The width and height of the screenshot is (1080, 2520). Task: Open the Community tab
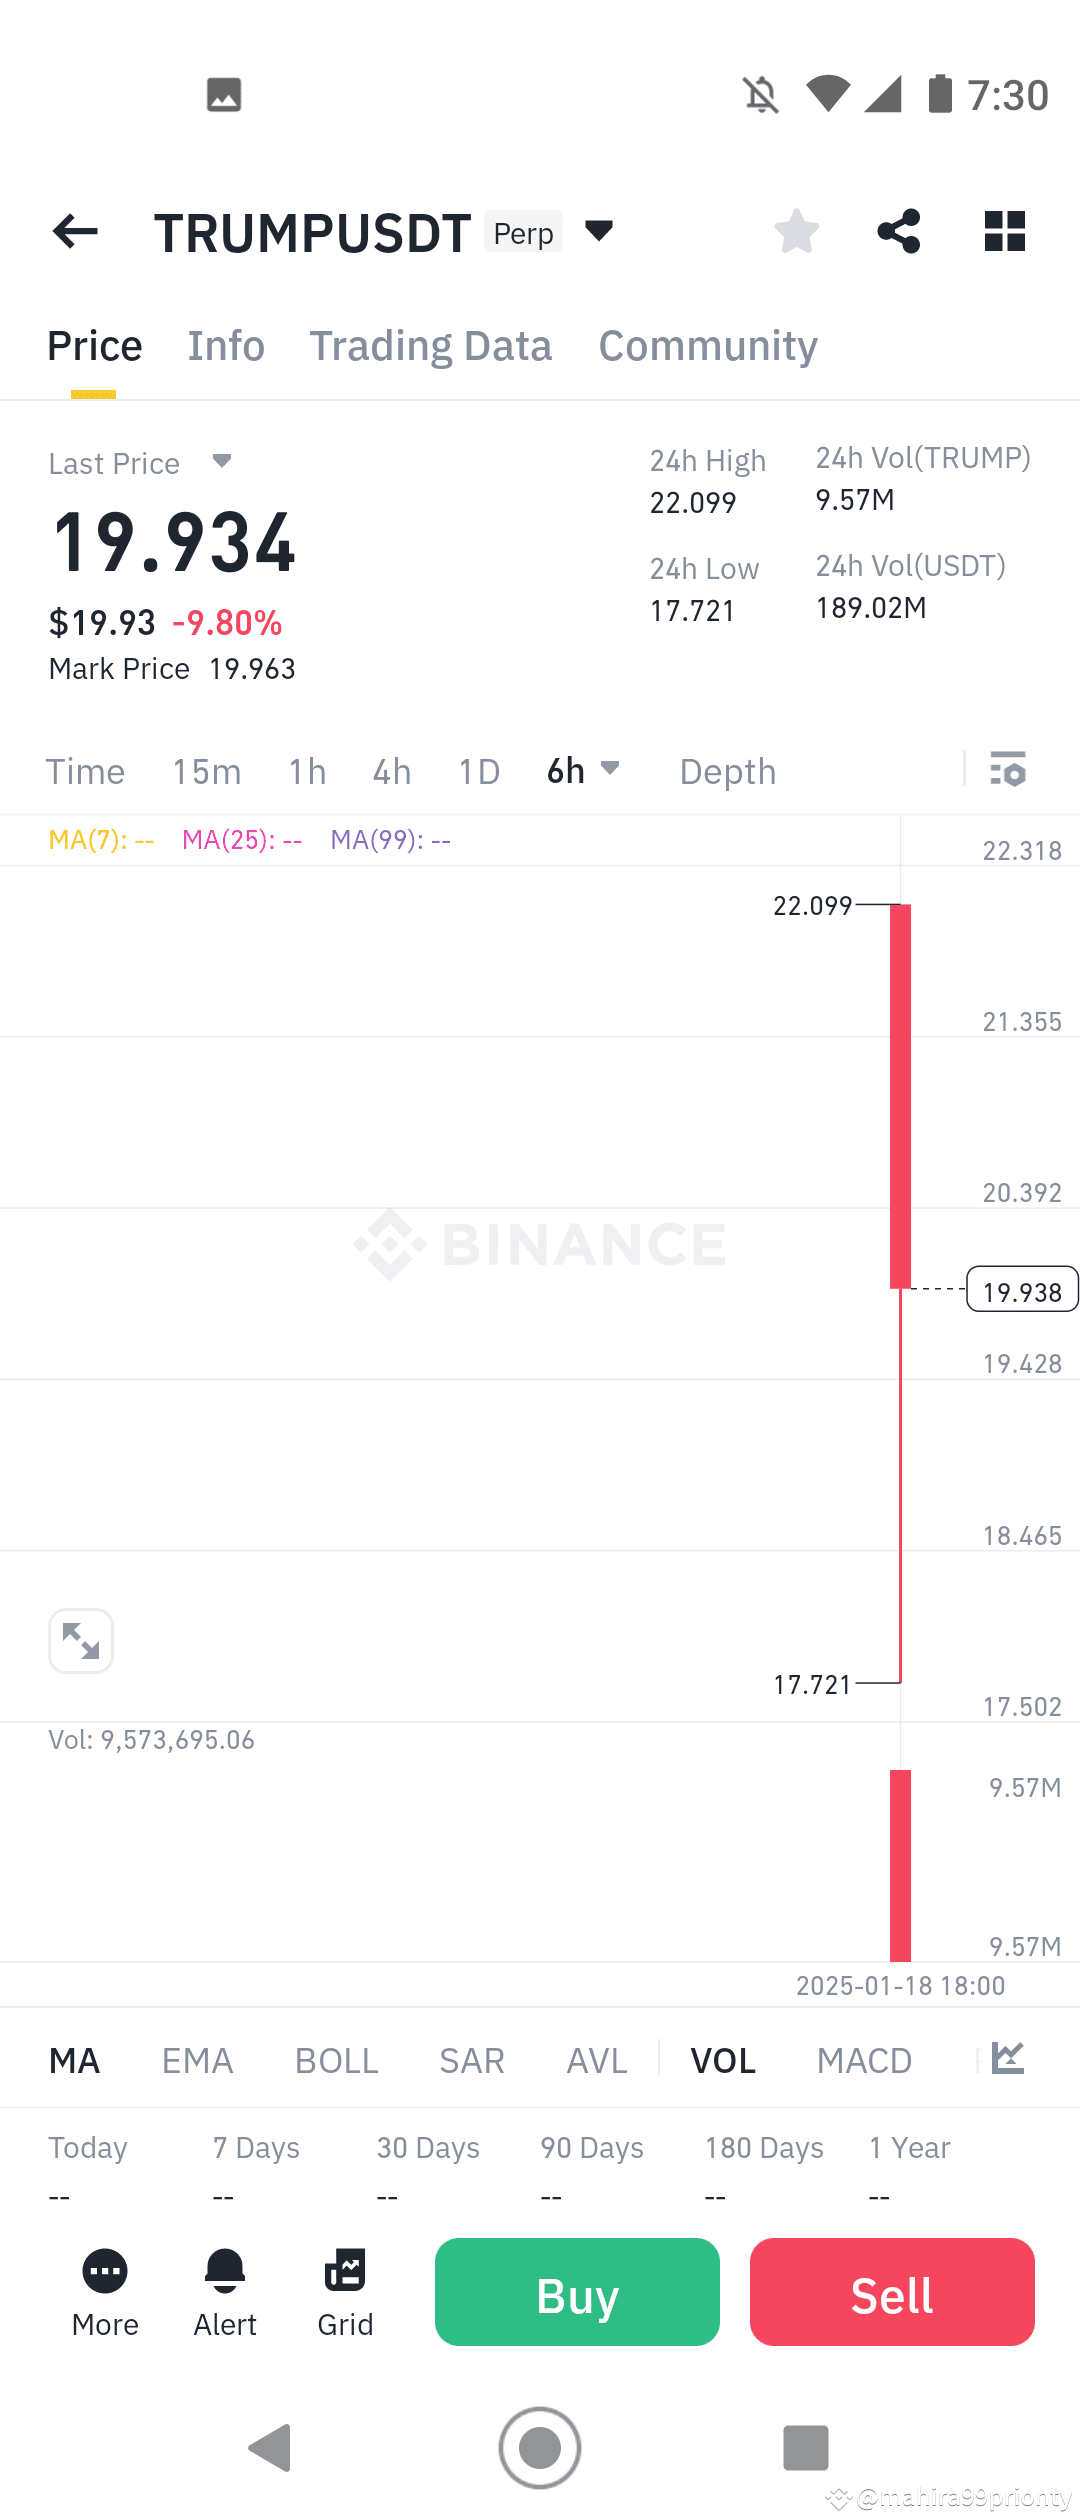point(707,345)
